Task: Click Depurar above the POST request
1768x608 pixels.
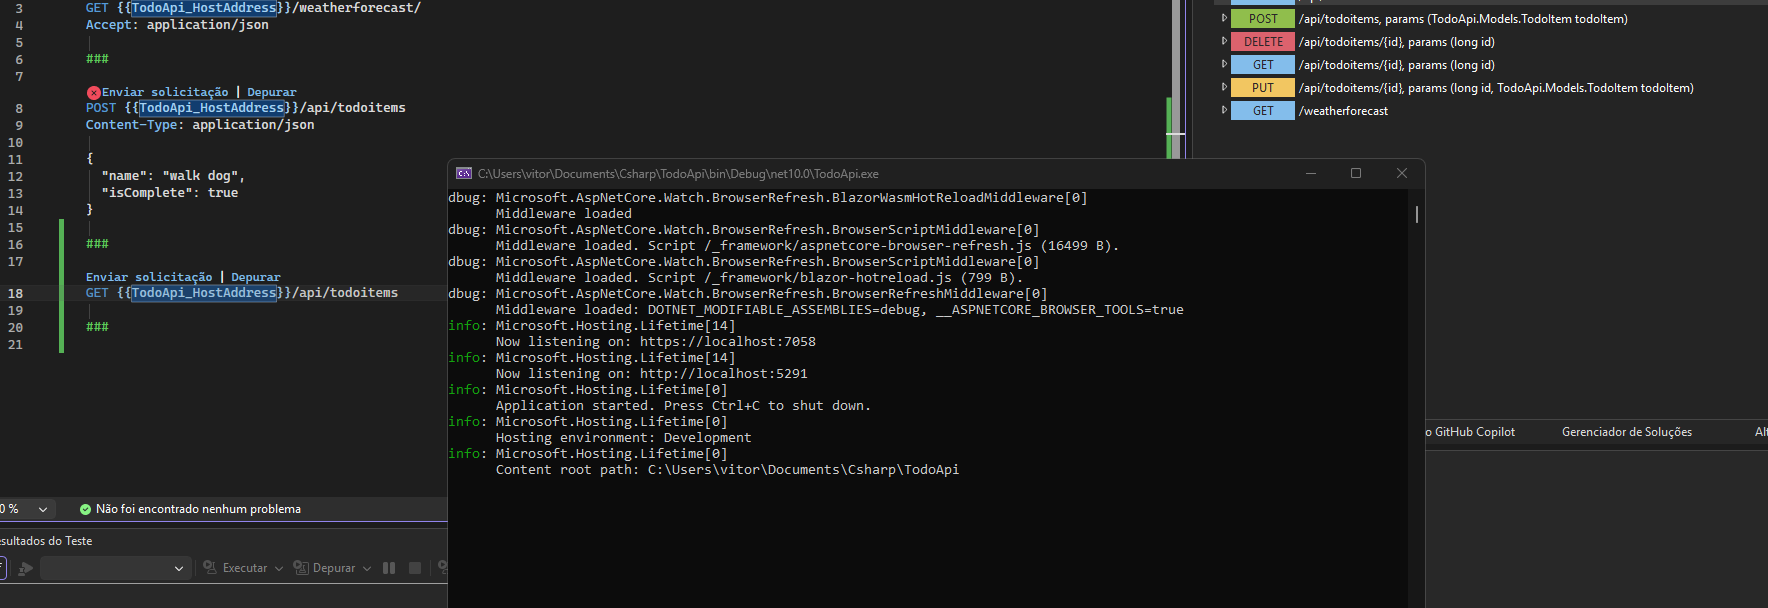Action: coord(272,92)
